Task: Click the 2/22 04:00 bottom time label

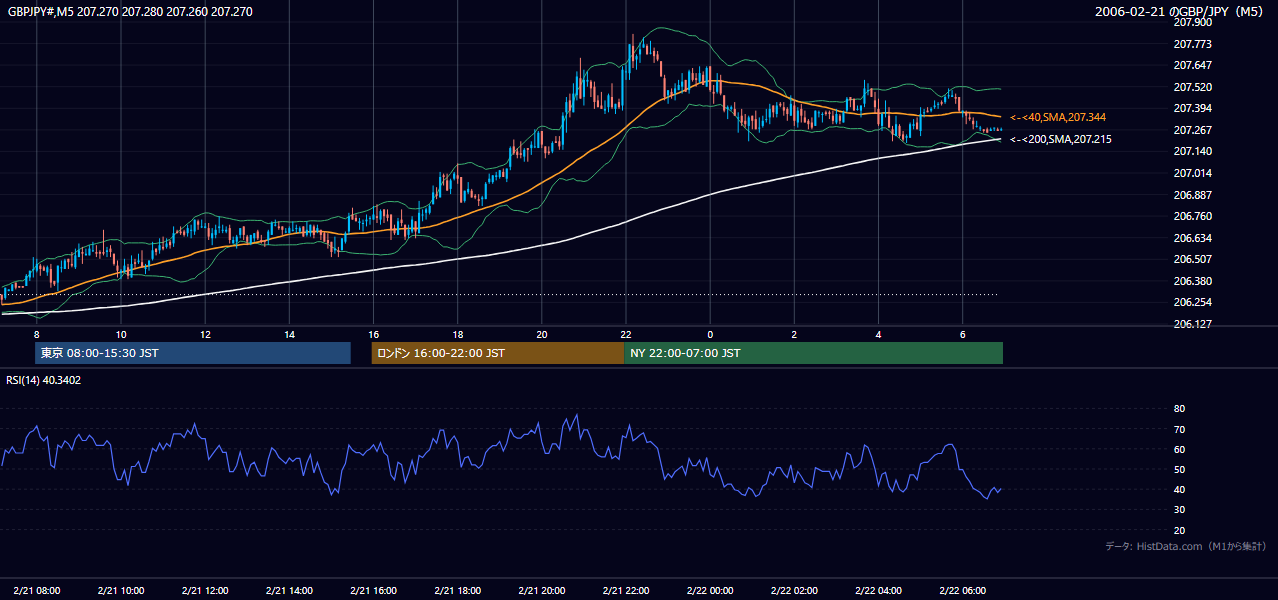Action: pyautogui.click(x=878, y=590)
